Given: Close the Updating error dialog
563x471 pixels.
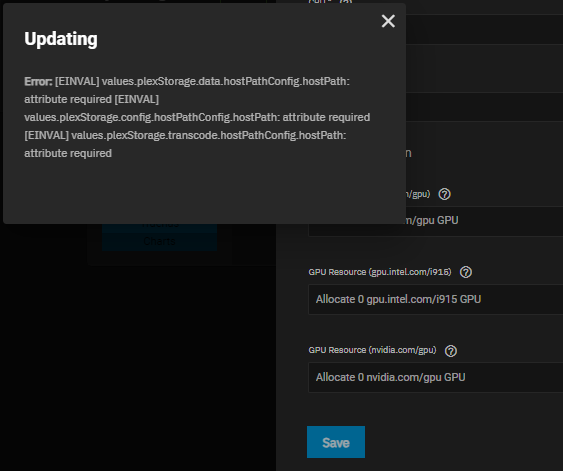Looking at the screenshot, I should click(388, 21).
